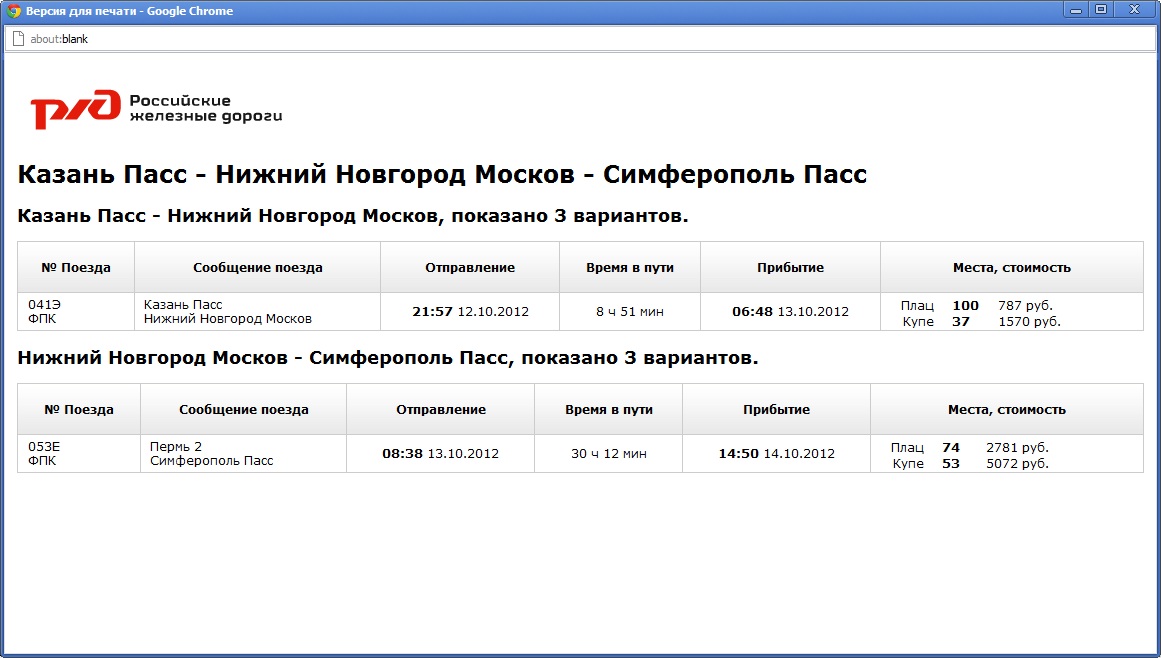
Task: Maximize the Chrome print version window
Action: pyautogui.click(x=1101, y=10)
